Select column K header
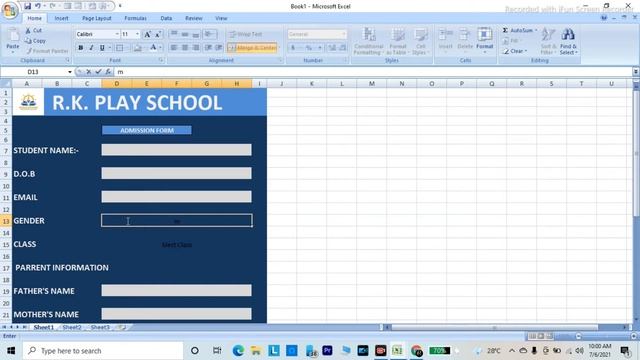This screenshot has width=640, height=360. (x=311, y=84)
